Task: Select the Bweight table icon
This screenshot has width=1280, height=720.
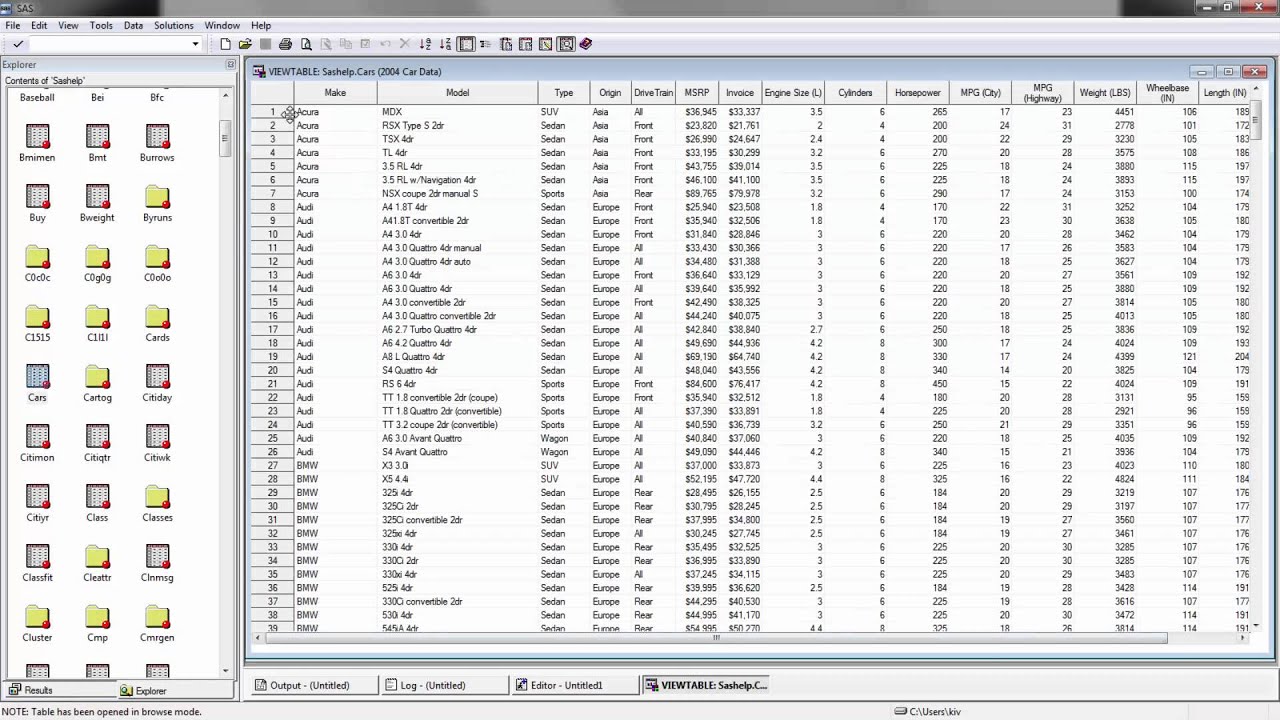Action: pos(97,197)
